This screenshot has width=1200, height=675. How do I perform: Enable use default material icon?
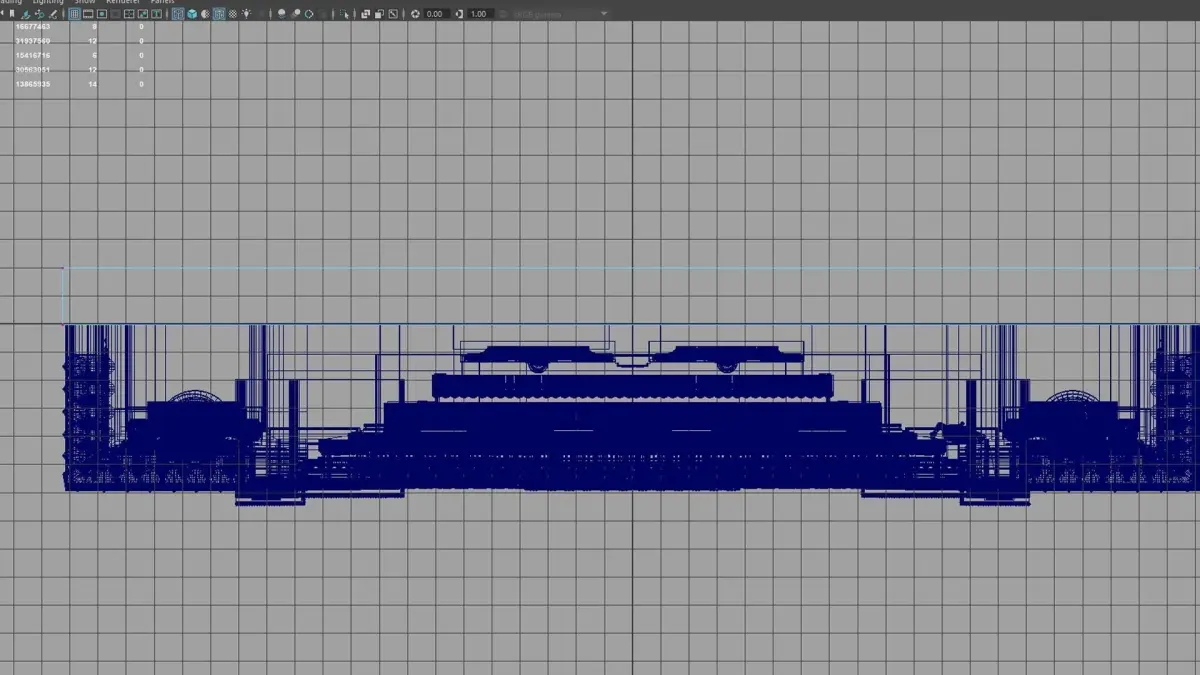pyautogui.click(x=205, y=14)
